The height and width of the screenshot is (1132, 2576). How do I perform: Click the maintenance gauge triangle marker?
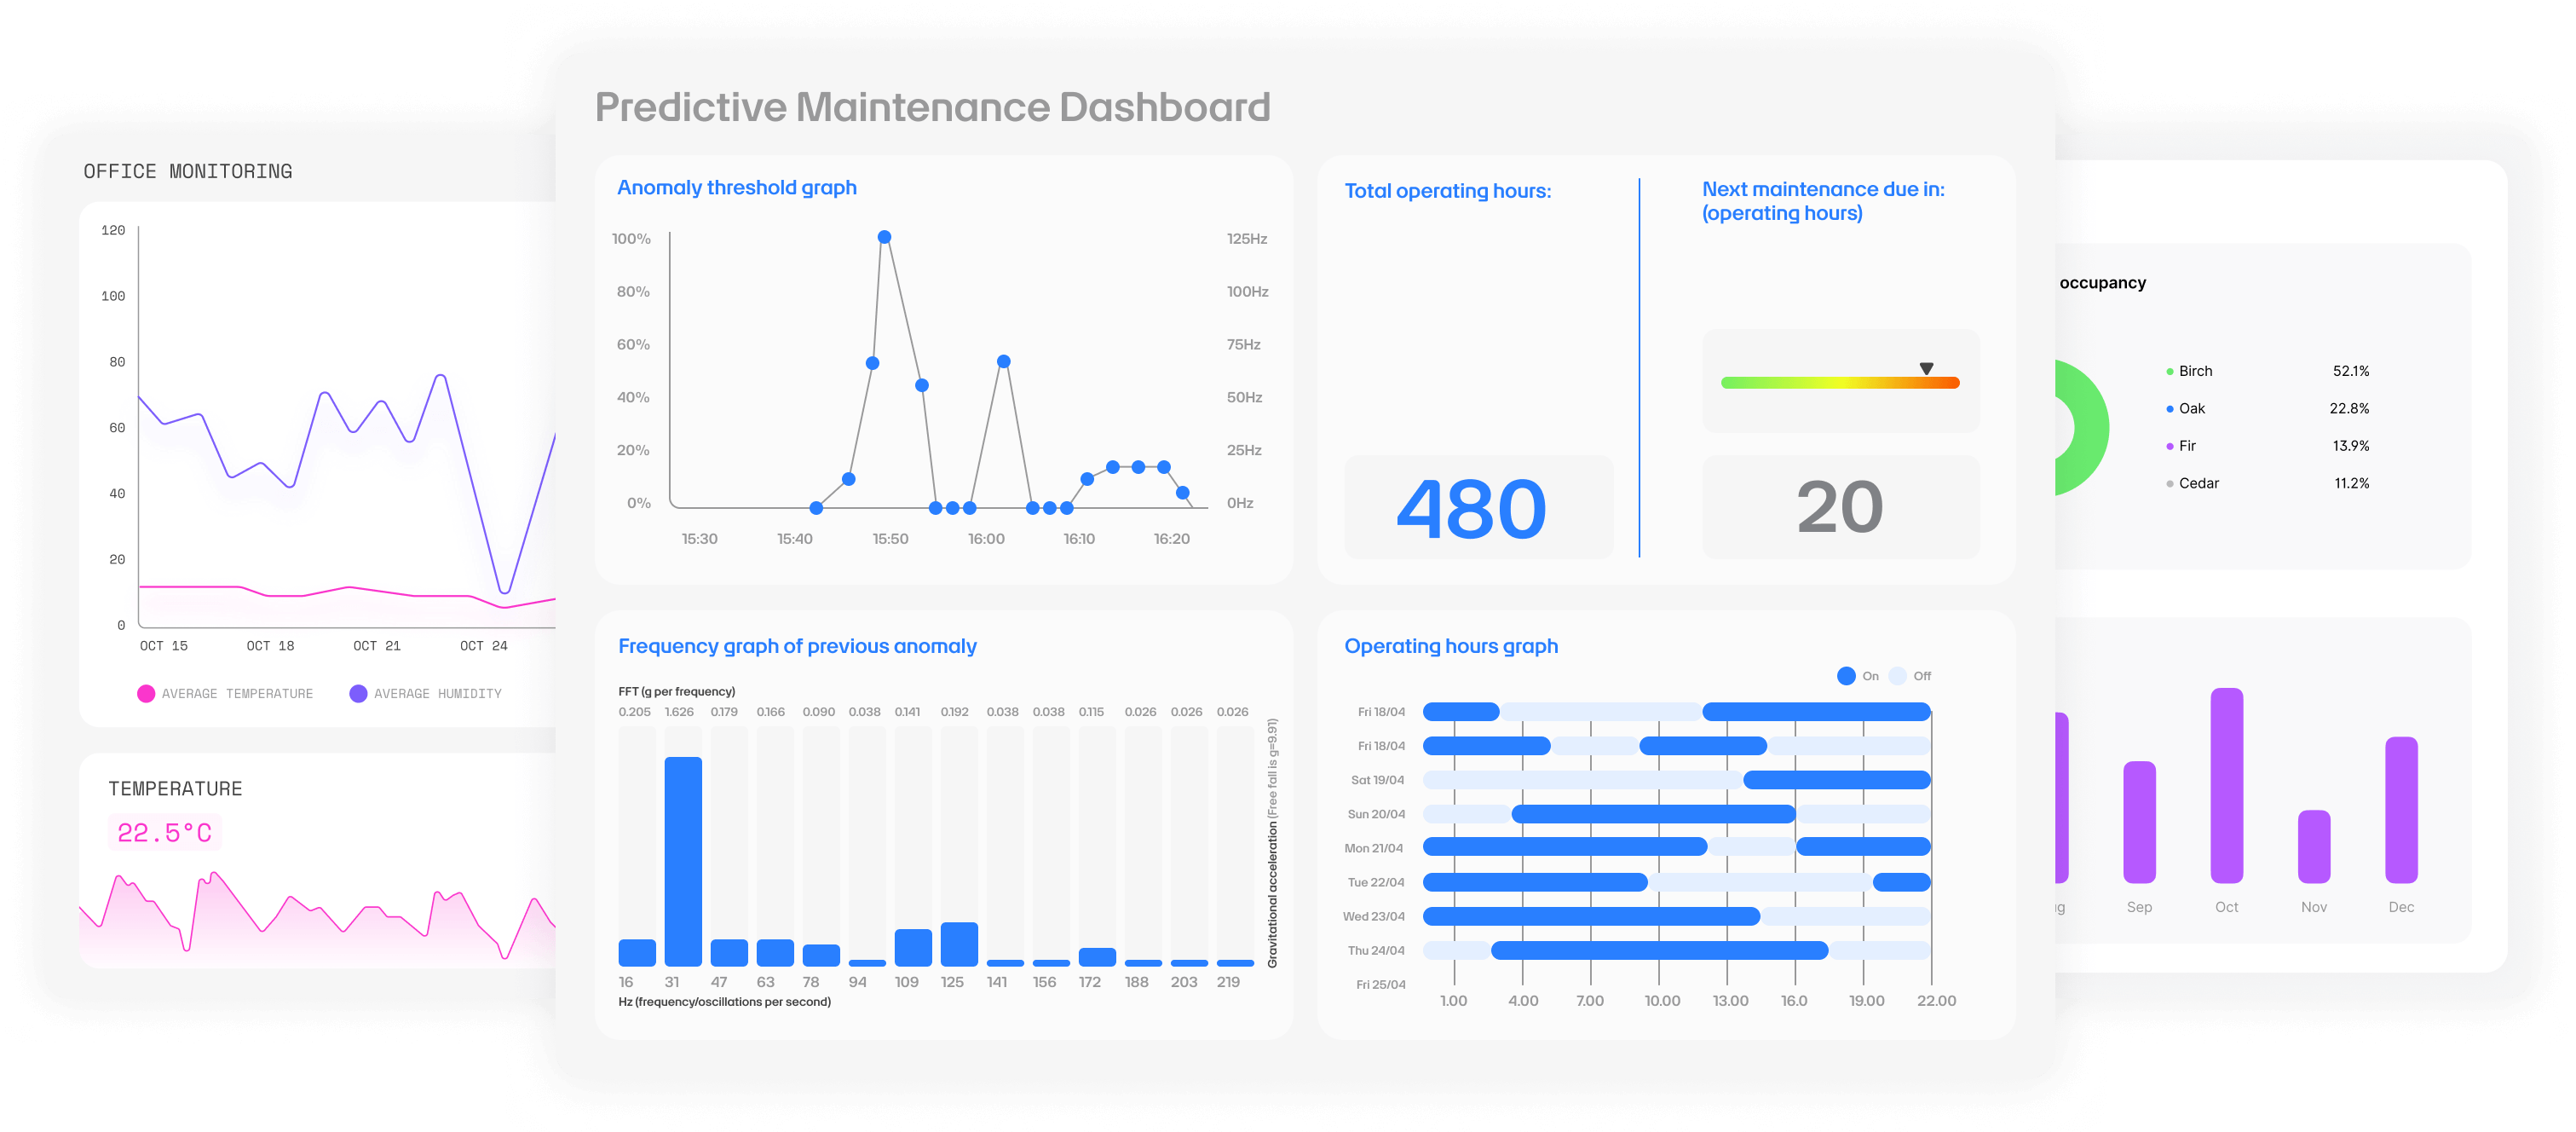point(1926,369)
